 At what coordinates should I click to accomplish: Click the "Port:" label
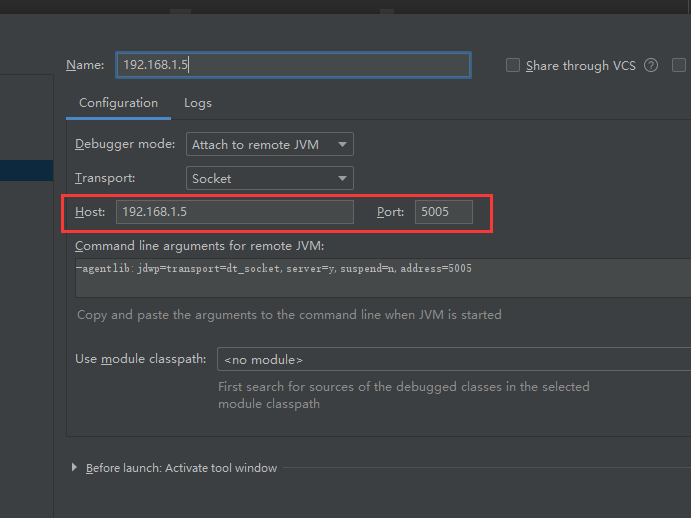pos(392,212)
